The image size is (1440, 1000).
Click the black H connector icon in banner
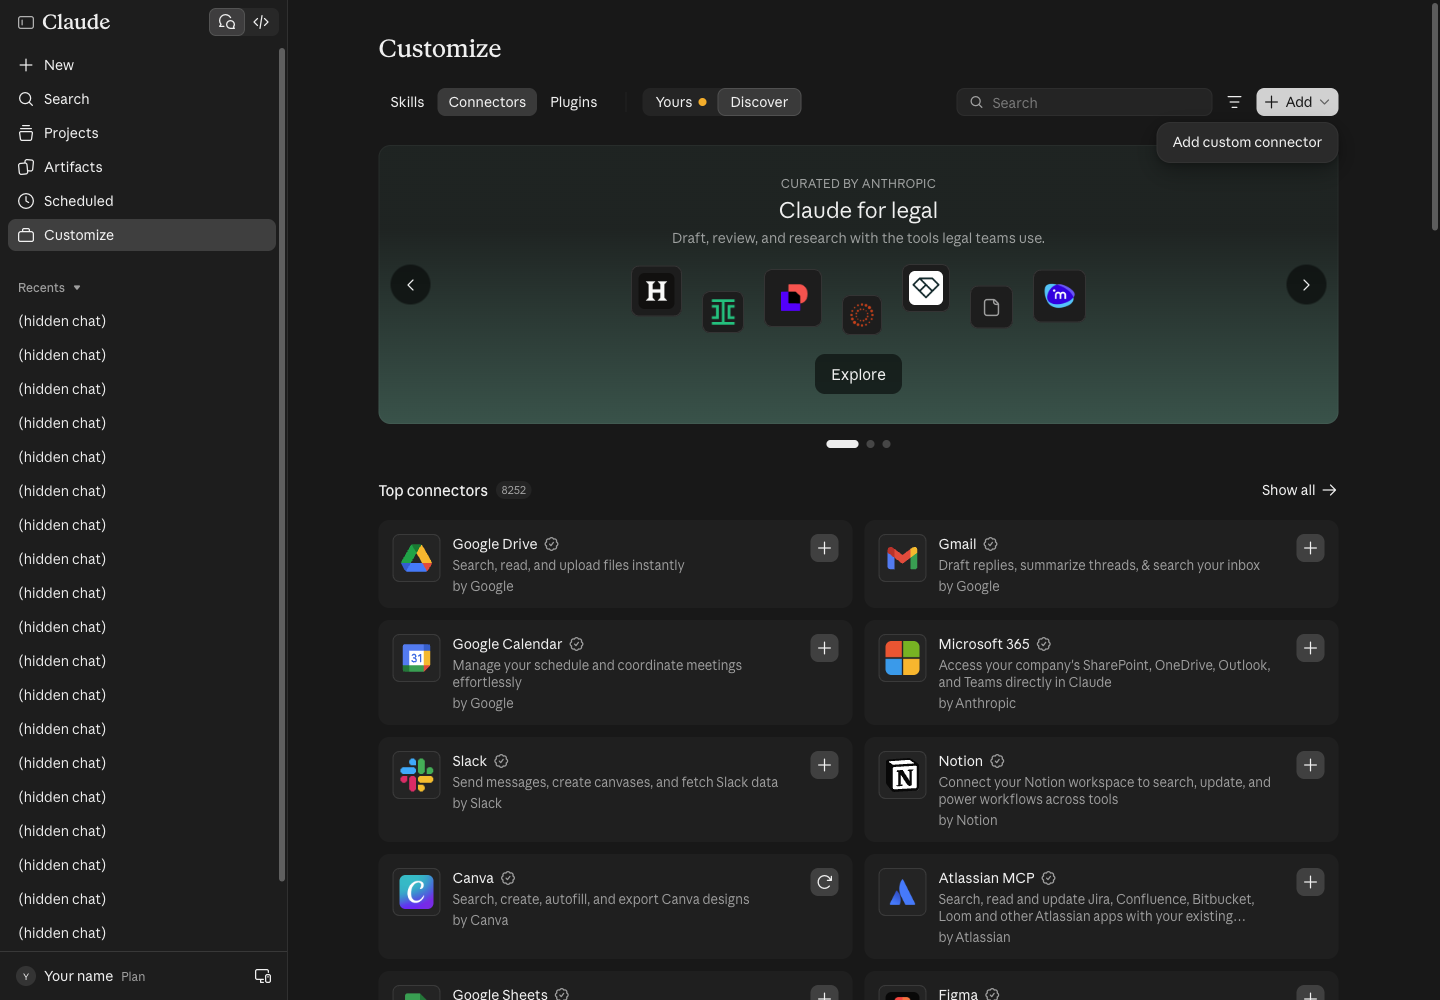[656, 291]
